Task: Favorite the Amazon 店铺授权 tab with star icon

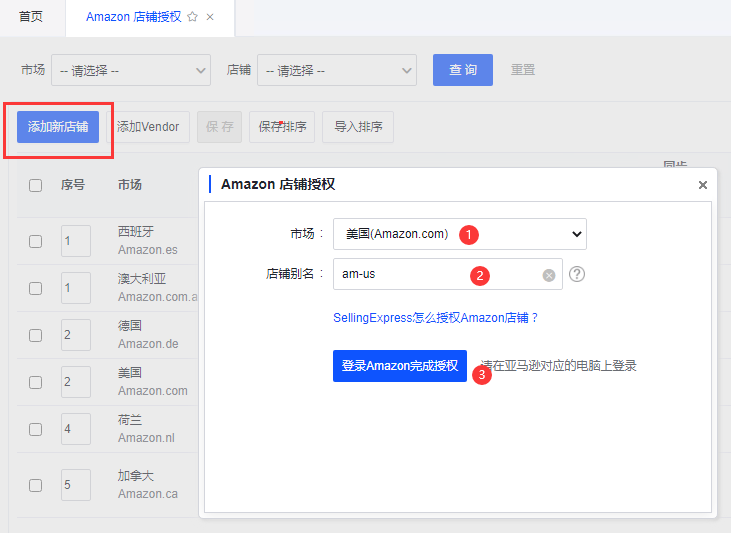Action: tap(192, 17)
